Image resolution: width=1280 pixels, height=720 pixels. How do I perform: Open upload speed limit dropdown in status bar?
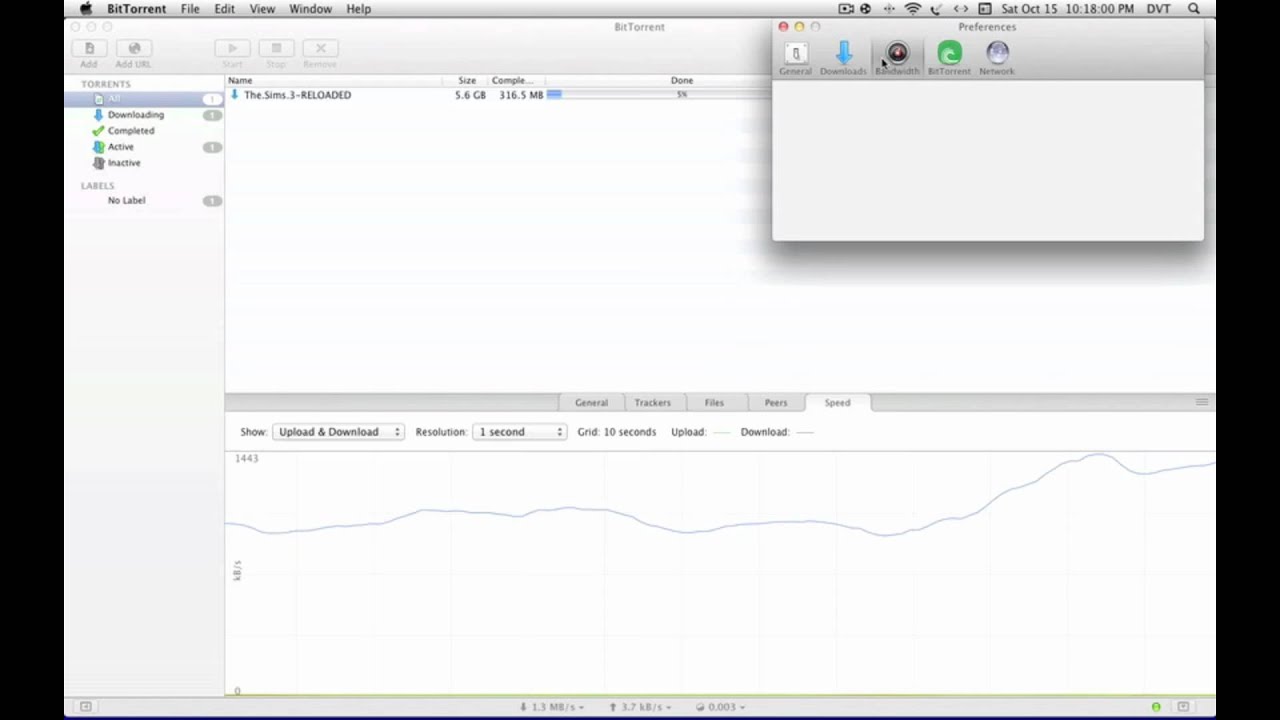pyautogui.click(x=639, y=707)
